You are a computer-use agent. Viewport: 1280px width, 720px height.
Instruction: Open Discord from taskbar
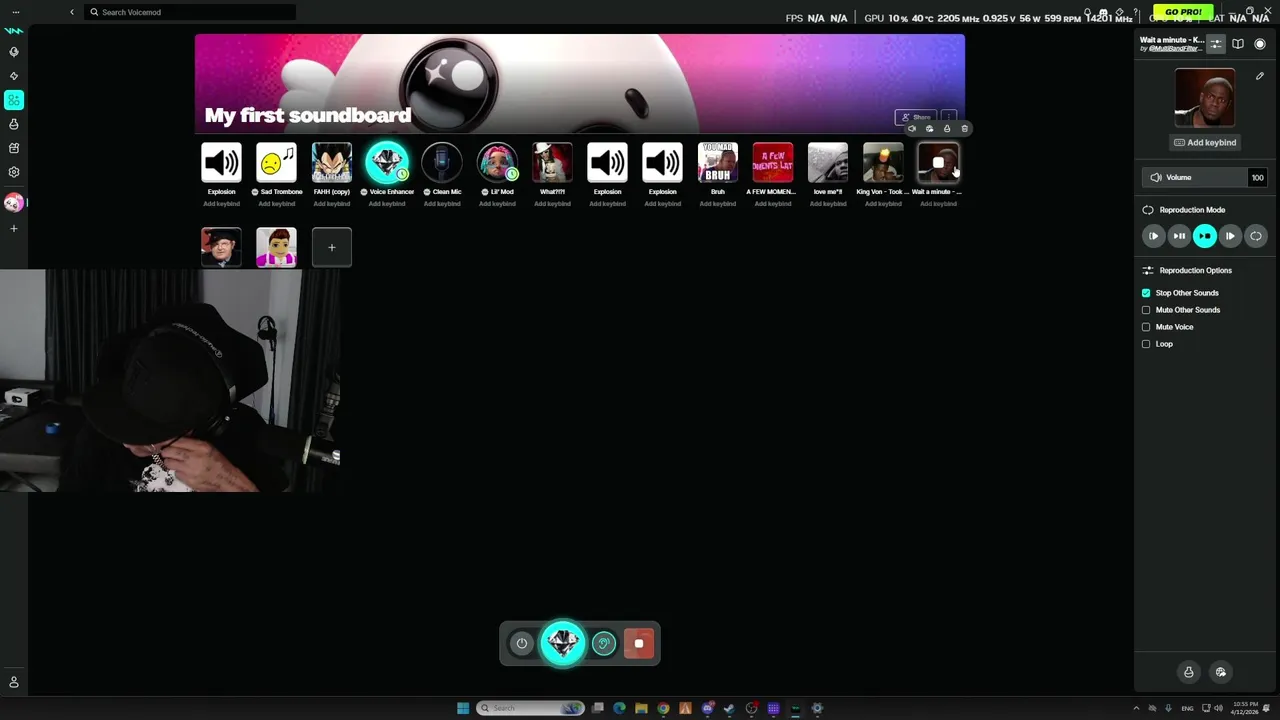tap(707, 708)
